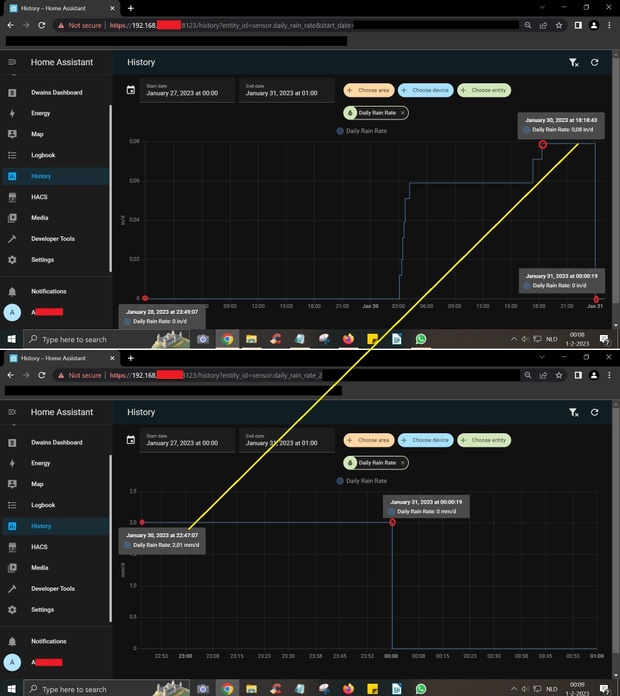Image resolution: width=620 pixels, height=696 pixels.
Task: Refresh history in the upper window
Action: click(595, 63)
